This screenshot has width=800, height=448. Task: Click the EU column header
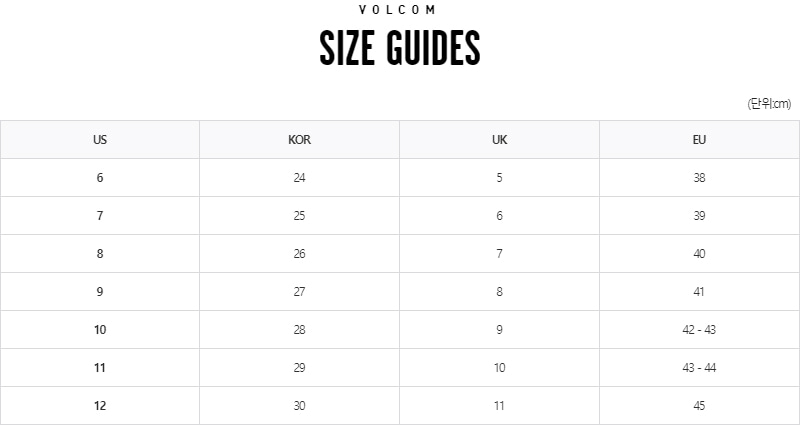(699, 140)
